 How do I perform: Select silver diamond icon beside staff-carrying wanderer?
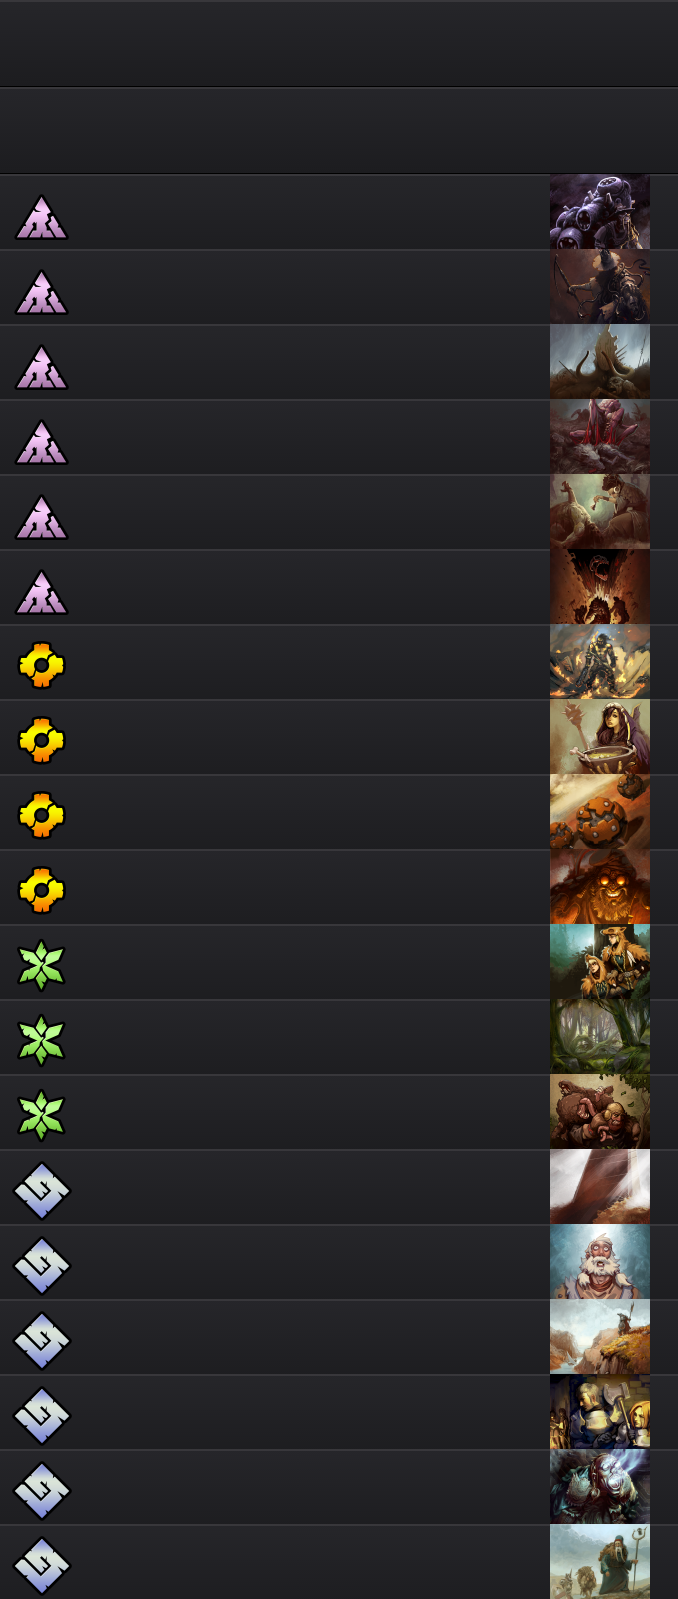pyautogui.click(x=41, y=1565)
